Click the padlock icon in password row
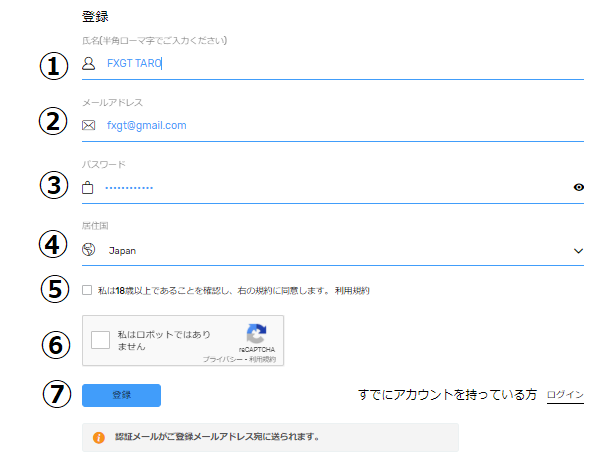Image resolution: width=614 pixels, height=476 pixels. point(88,187)
